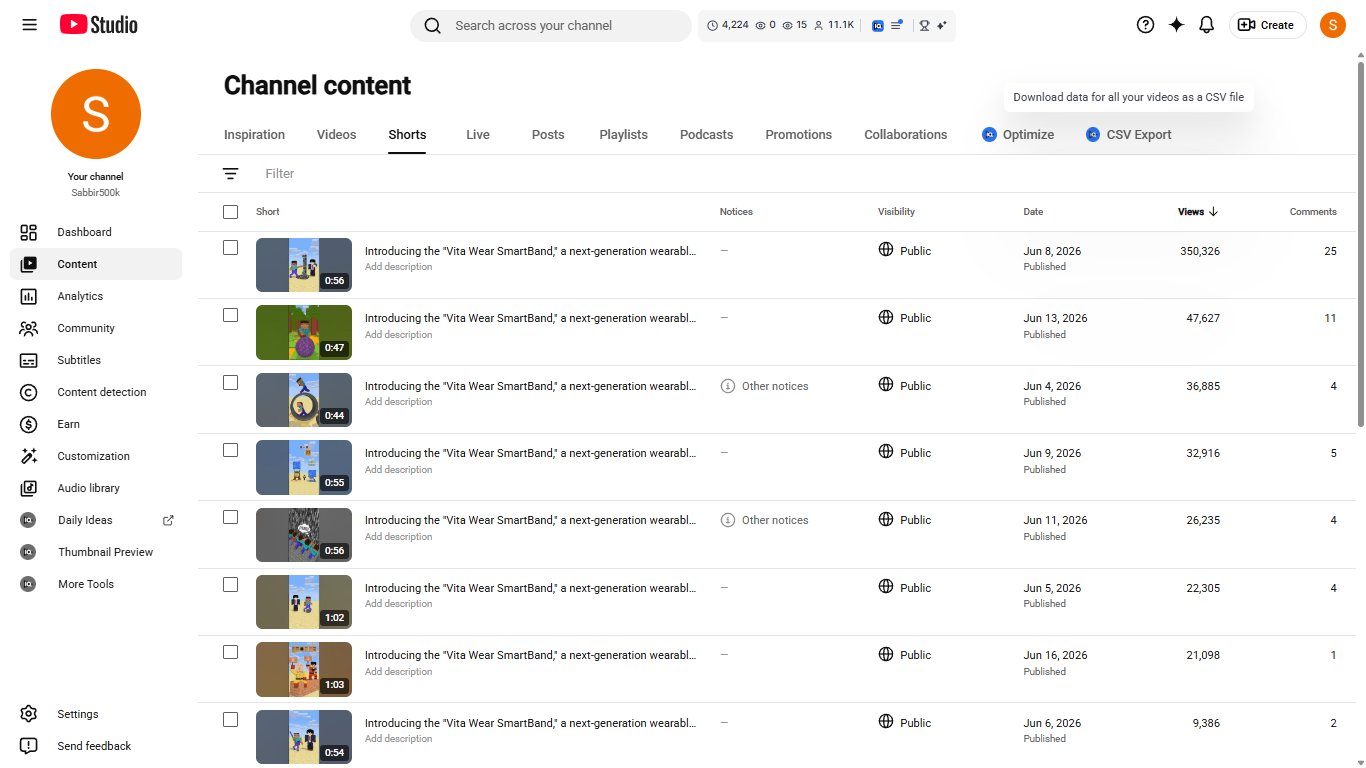Open Content detection in the sidebar
The height and width of the screenshot is (768, 1366).
96,392
